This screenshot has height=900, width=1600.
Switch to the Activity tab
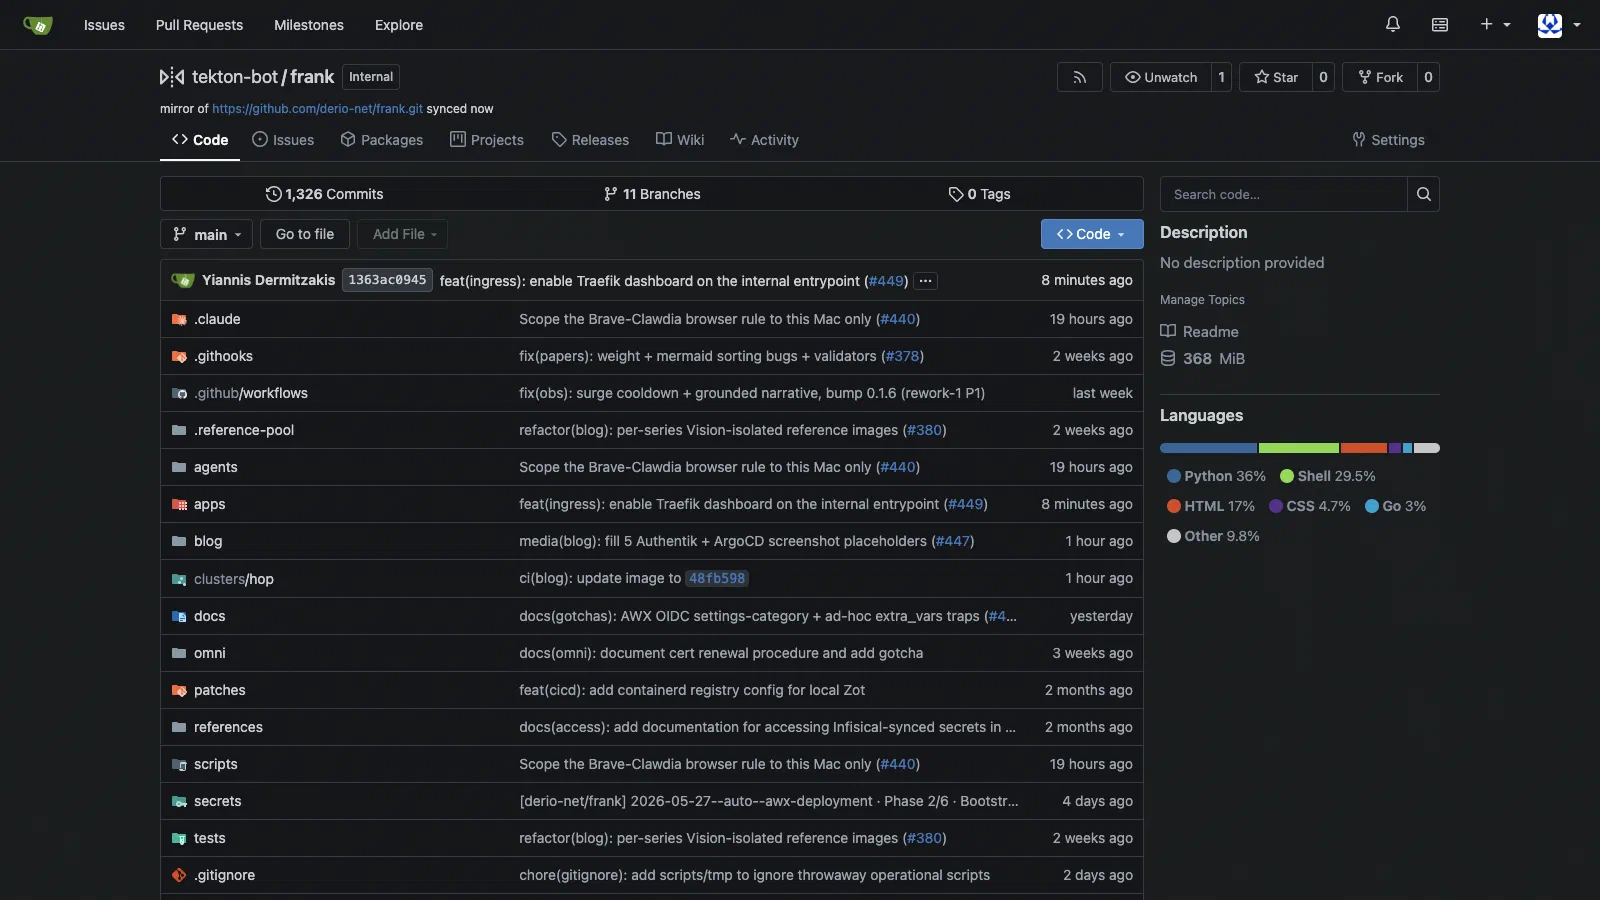click(x=764, y=140)
